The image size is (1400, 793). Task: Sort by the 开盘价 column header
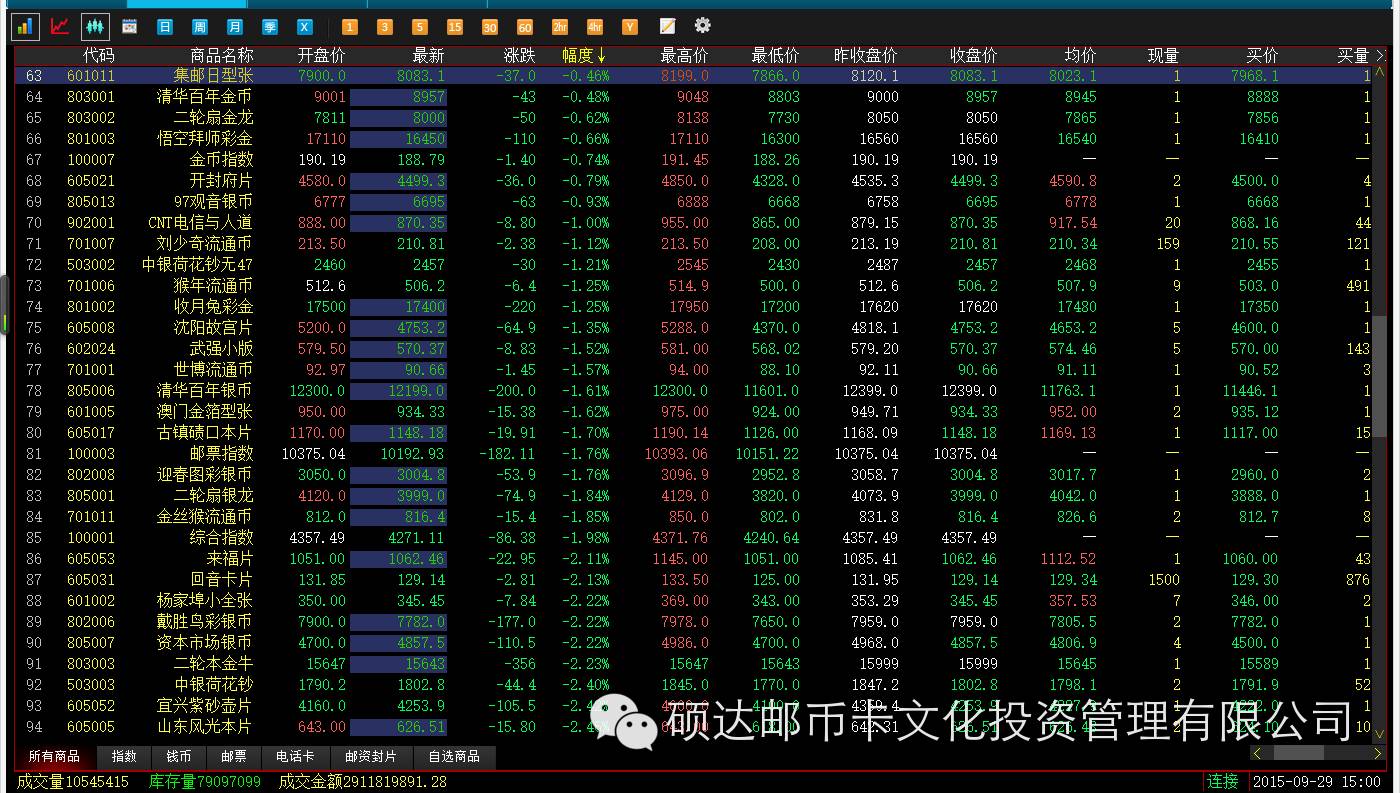(x=322, y=56)
